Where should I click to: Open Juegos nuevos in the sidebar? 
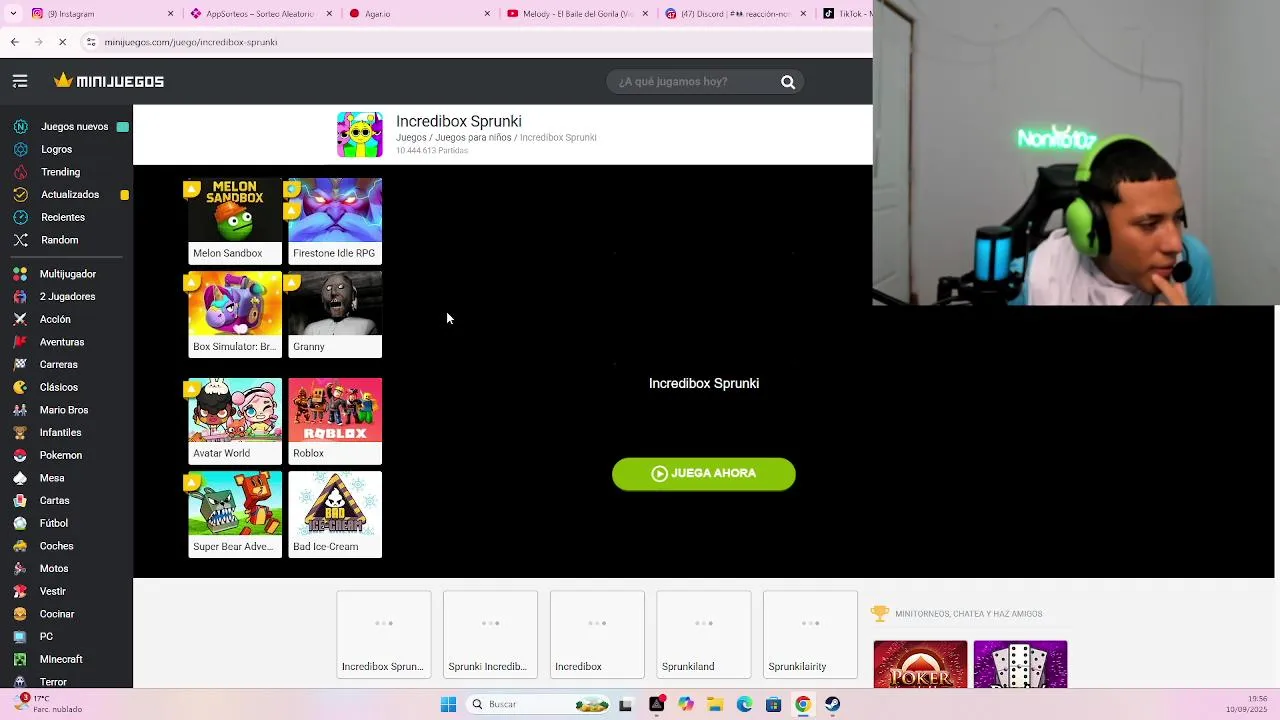click(x=74, y=127)
